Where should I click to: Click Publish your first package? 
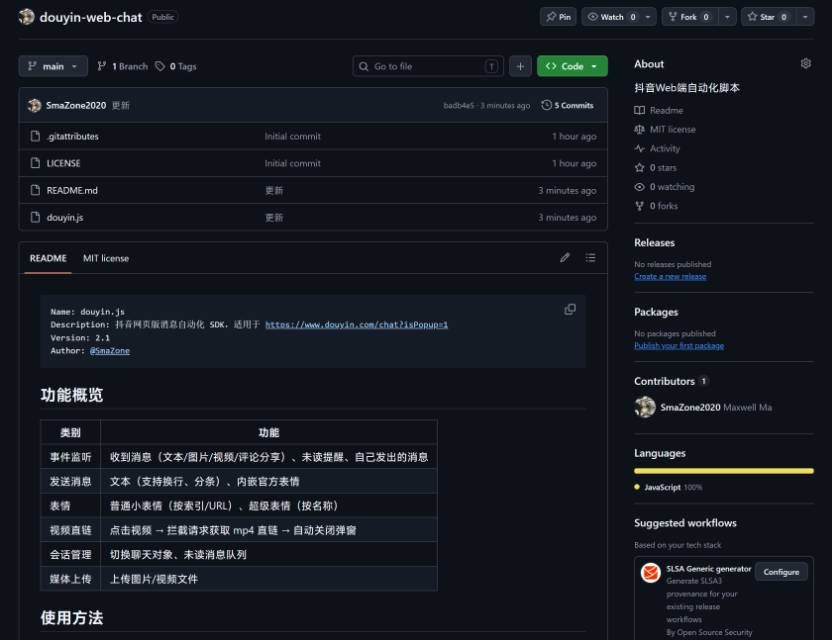coord(679,346)
